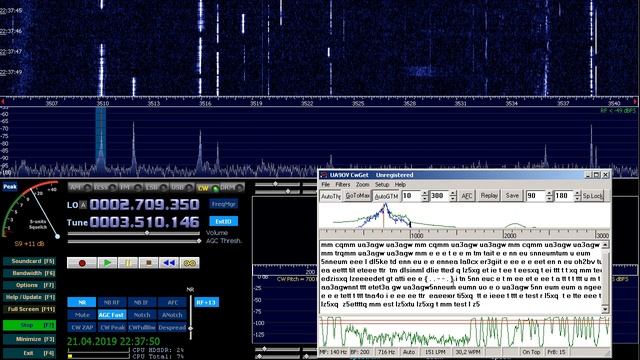Select LSB demodulation mode
Screen dimensions: 640x360
156,188
